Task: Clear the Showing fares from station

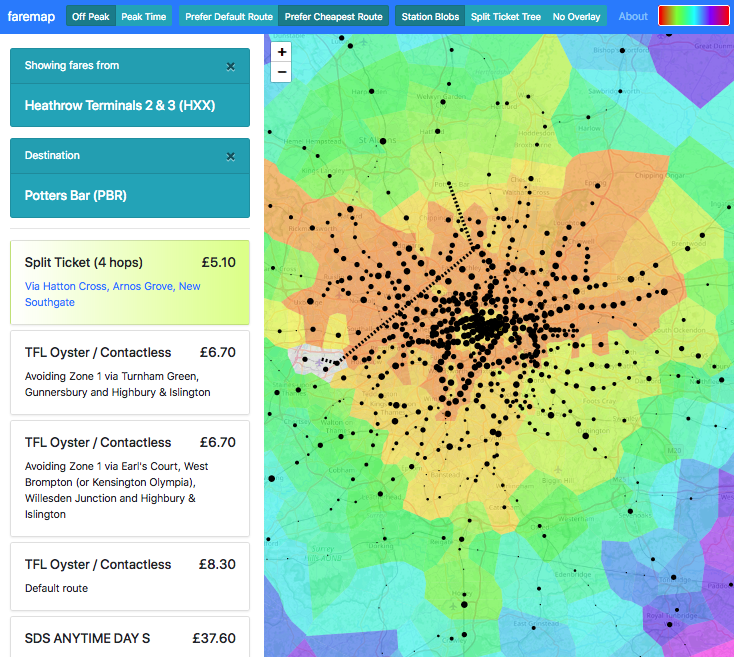Action: point(230,66)
